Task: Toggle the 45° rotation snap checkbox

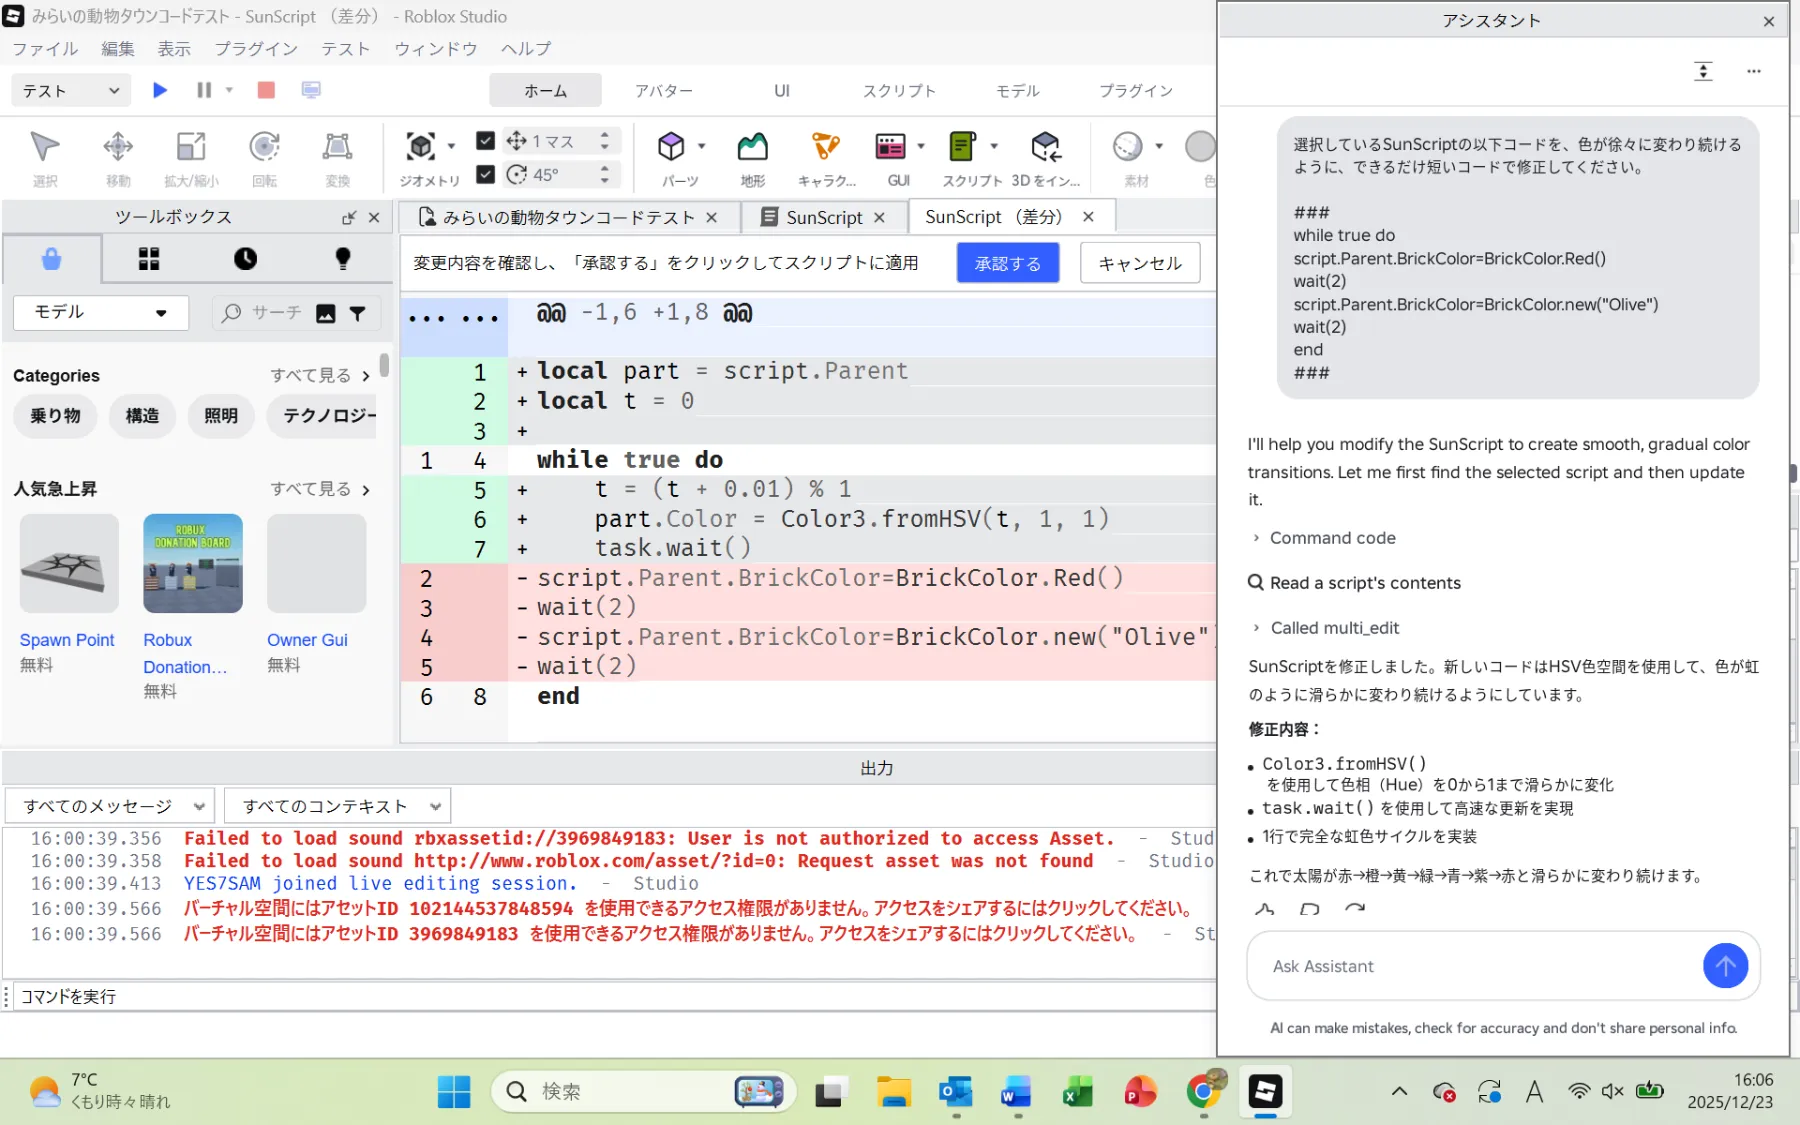Action: (x=485, y=174)
